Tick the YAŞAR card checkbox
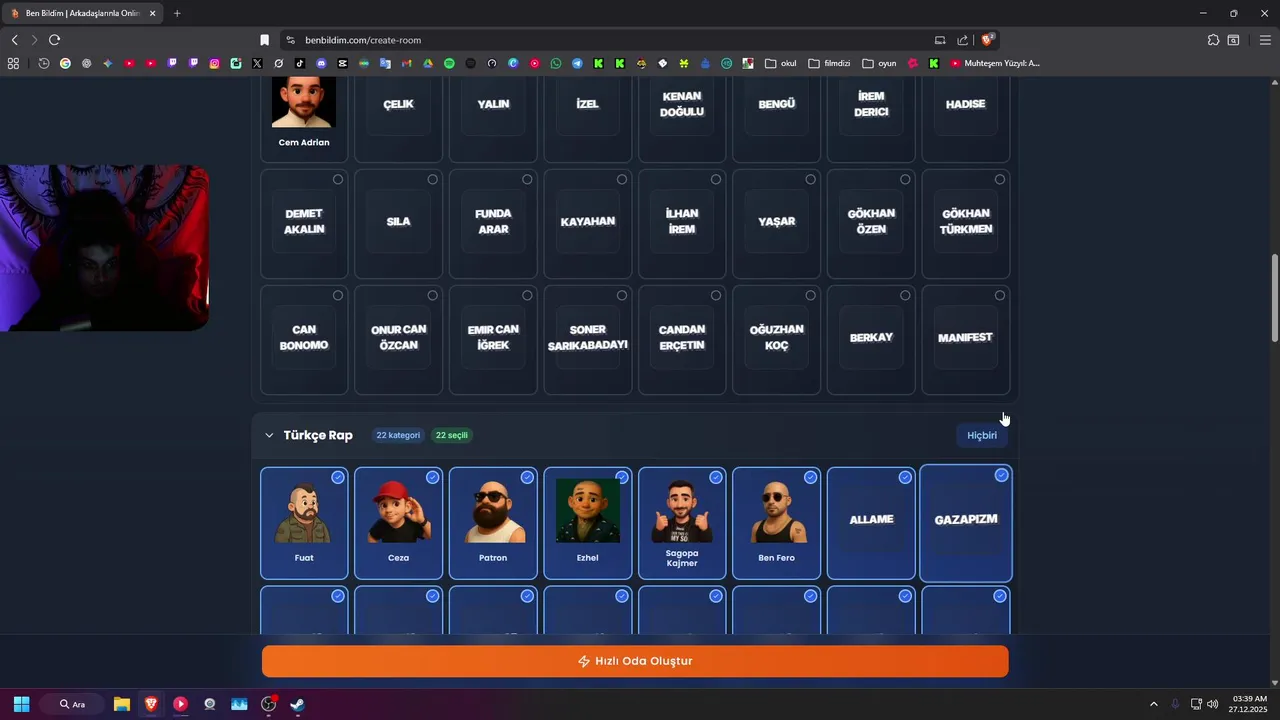This screenshot has height=720, width=1280. [810, 179]
